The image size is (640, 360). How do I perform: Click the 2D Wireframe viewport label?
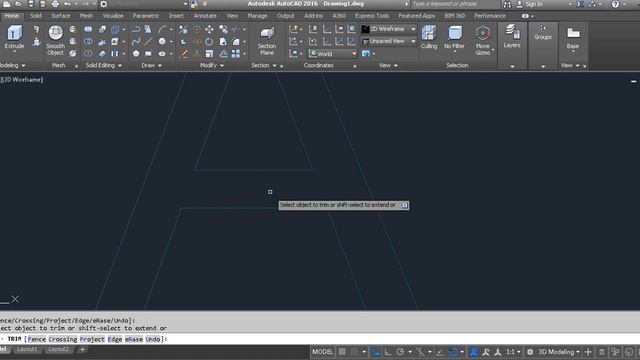[x=23, y=80]
